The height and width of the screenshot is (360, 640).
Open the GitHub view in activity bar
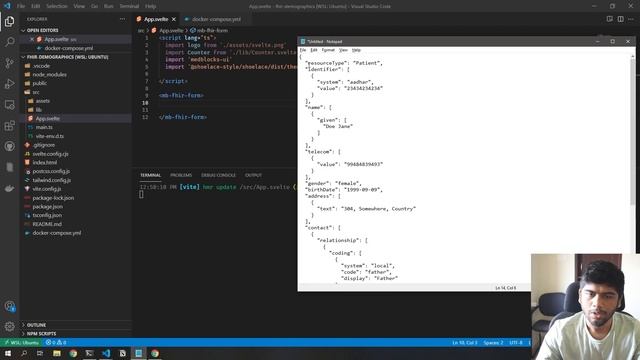click(x=9, y=146)
